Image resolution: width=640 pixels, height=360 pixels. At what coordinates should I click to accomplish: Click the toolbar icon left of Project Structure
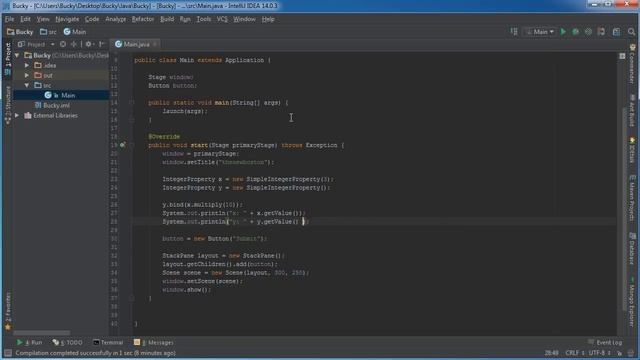coord(601,31)
